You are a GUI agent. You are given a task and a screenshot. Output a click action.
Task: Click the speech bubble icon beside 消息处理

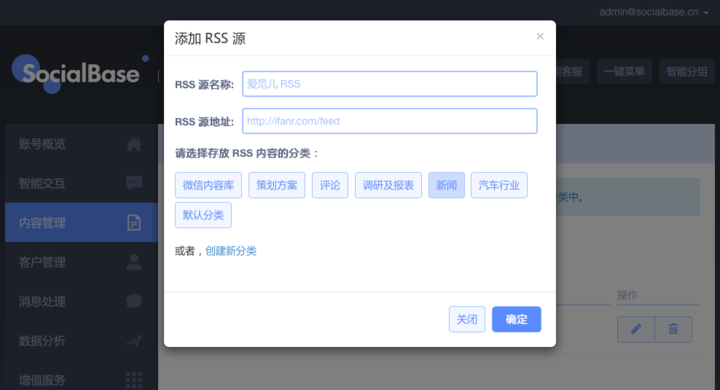coord(134,301)
